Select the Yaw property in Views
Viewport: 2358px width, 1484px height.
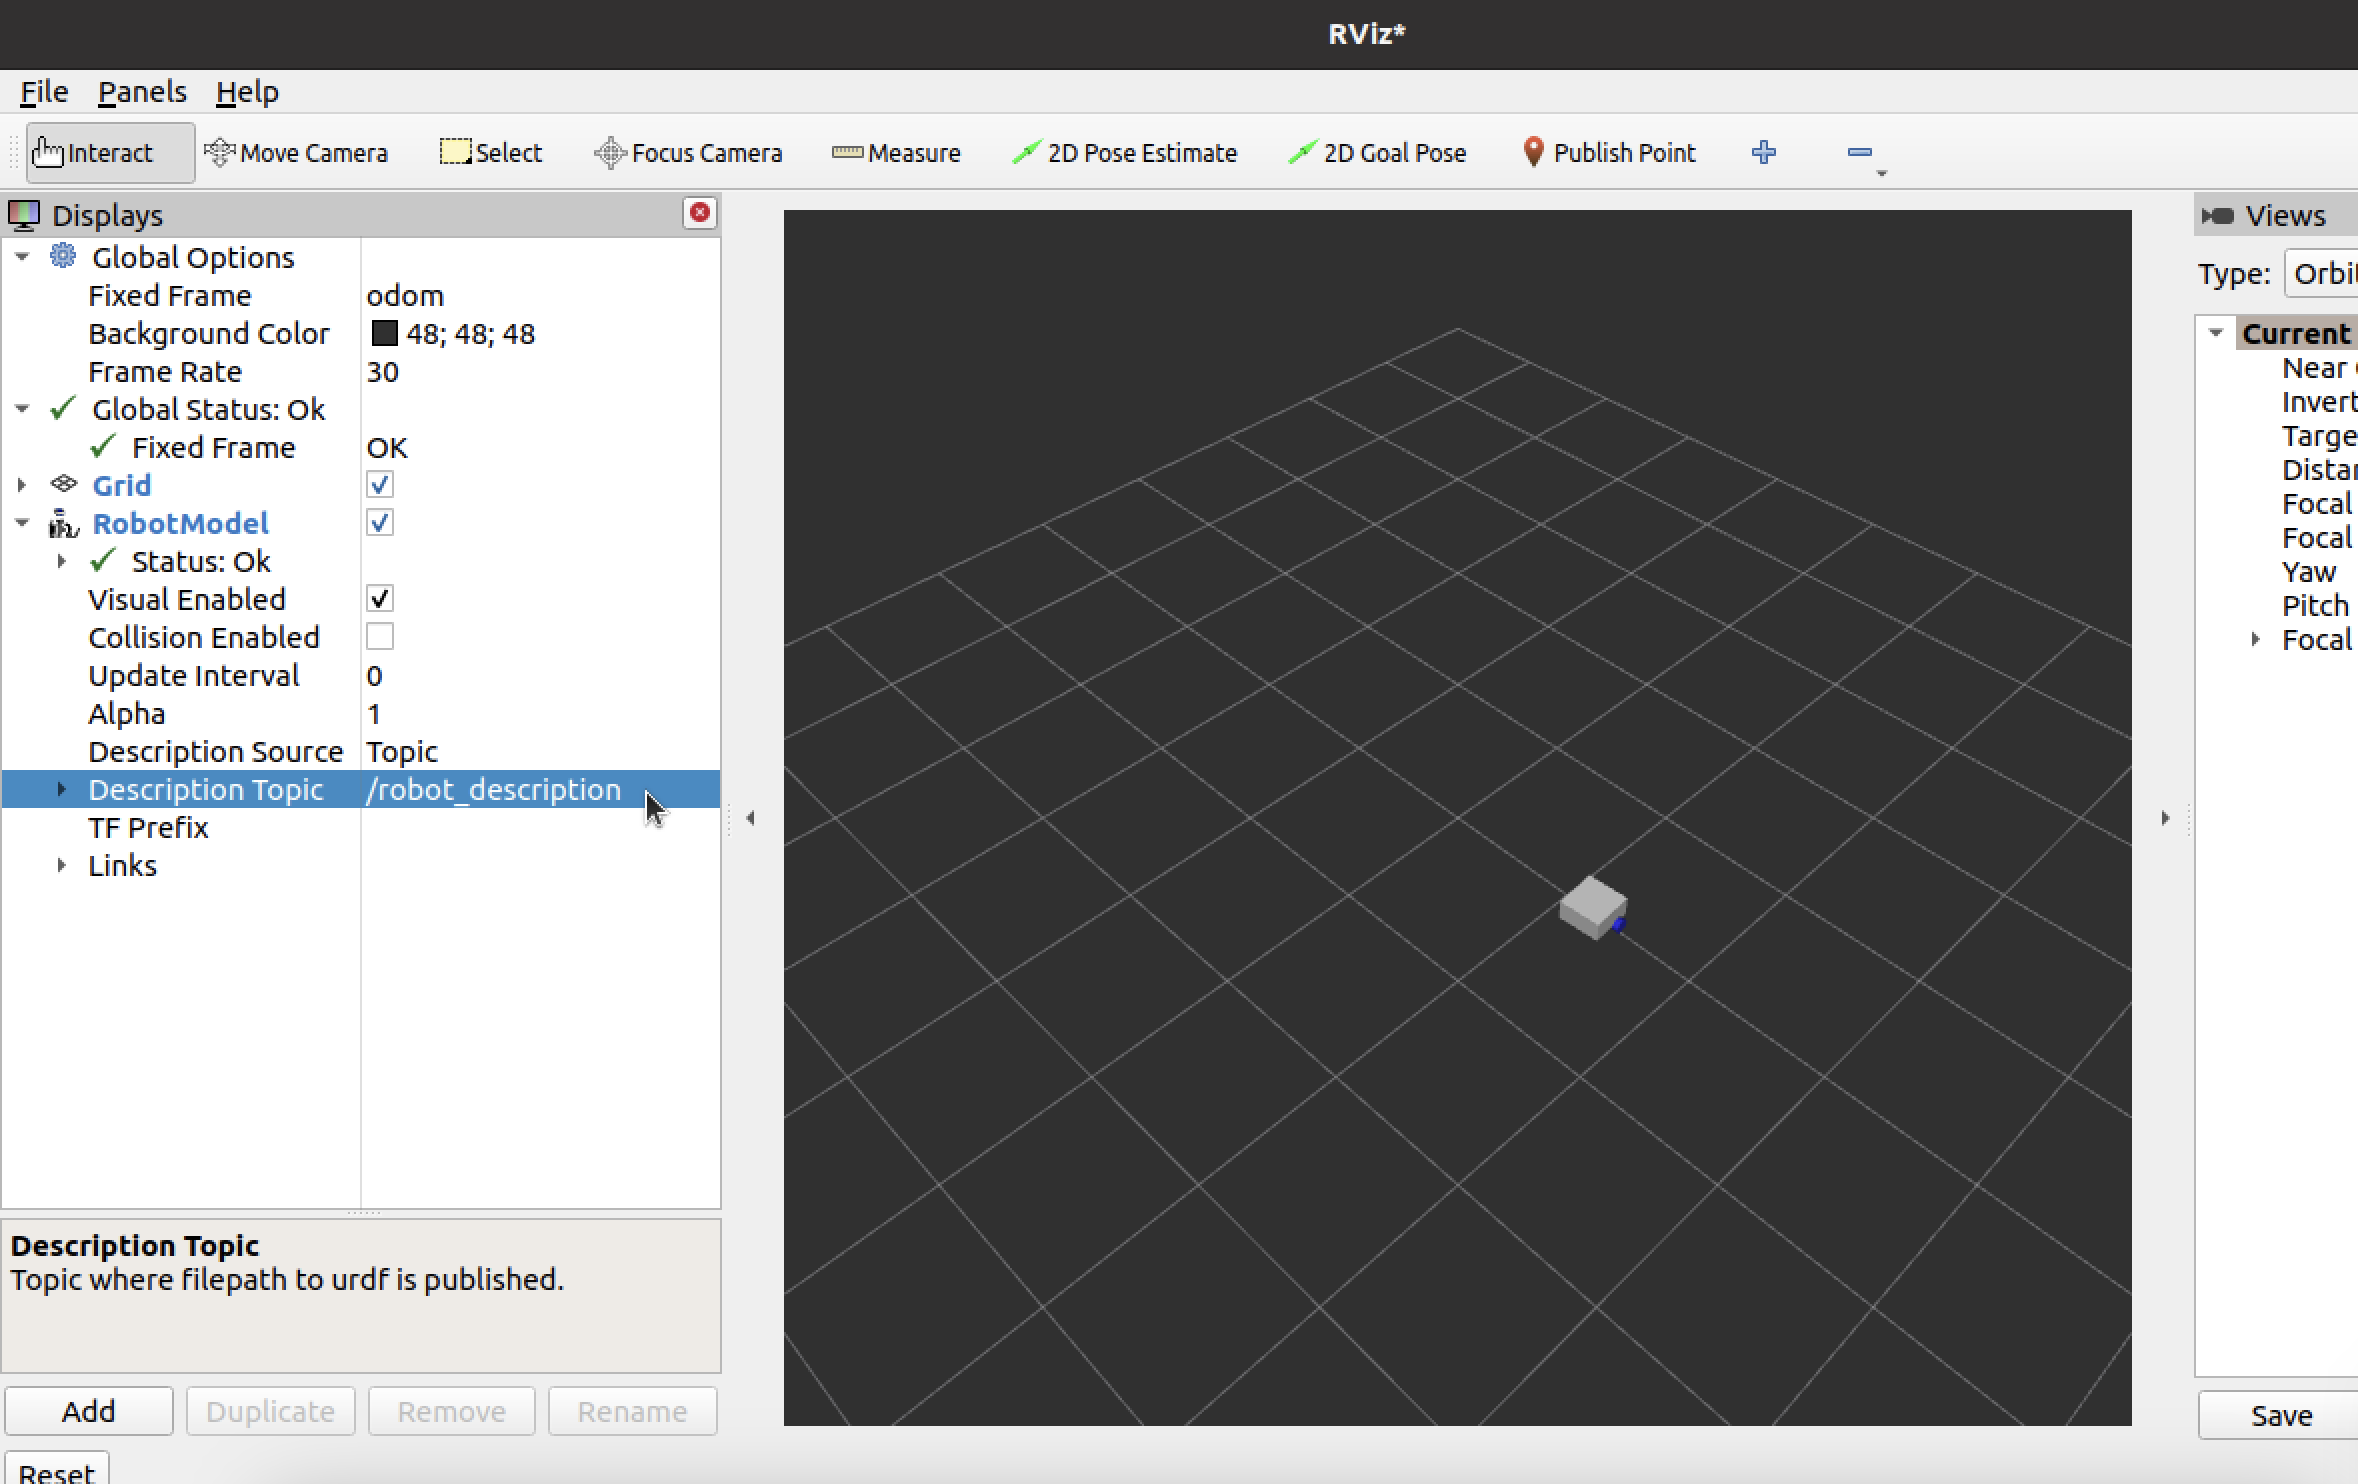pos(2309,571)
